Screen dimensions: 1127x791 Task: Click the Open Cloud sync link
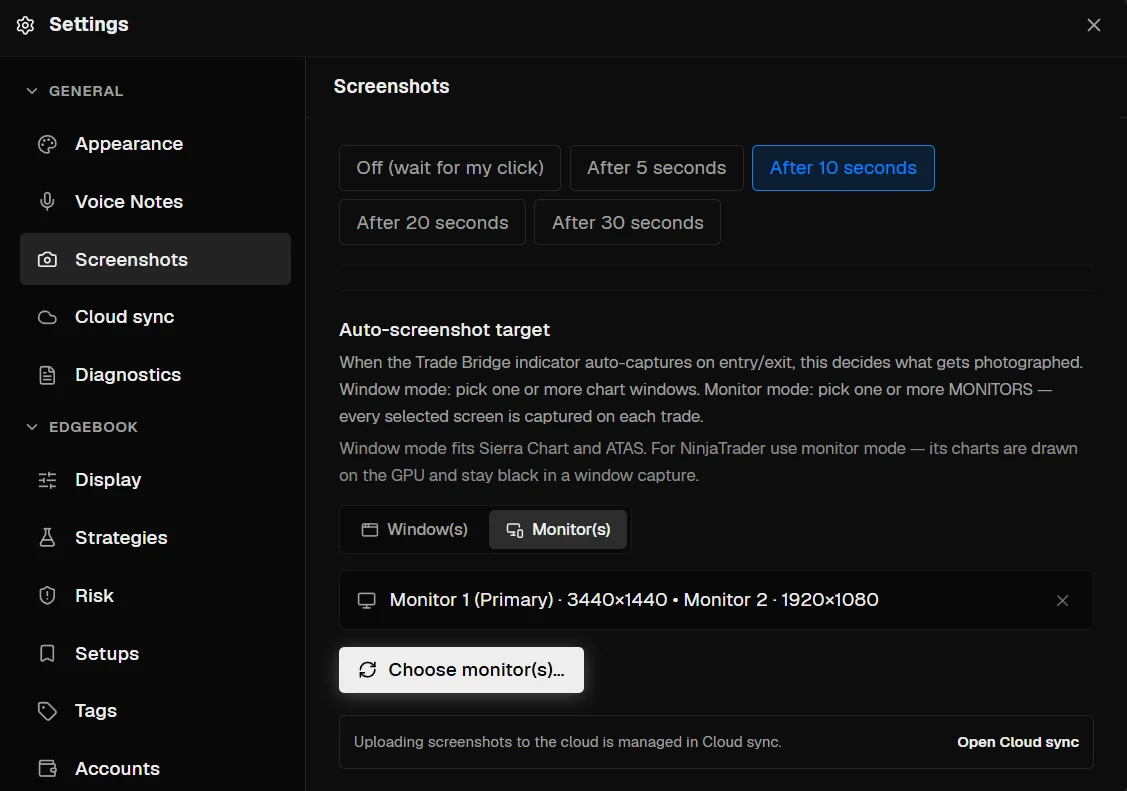[1018, 742]
